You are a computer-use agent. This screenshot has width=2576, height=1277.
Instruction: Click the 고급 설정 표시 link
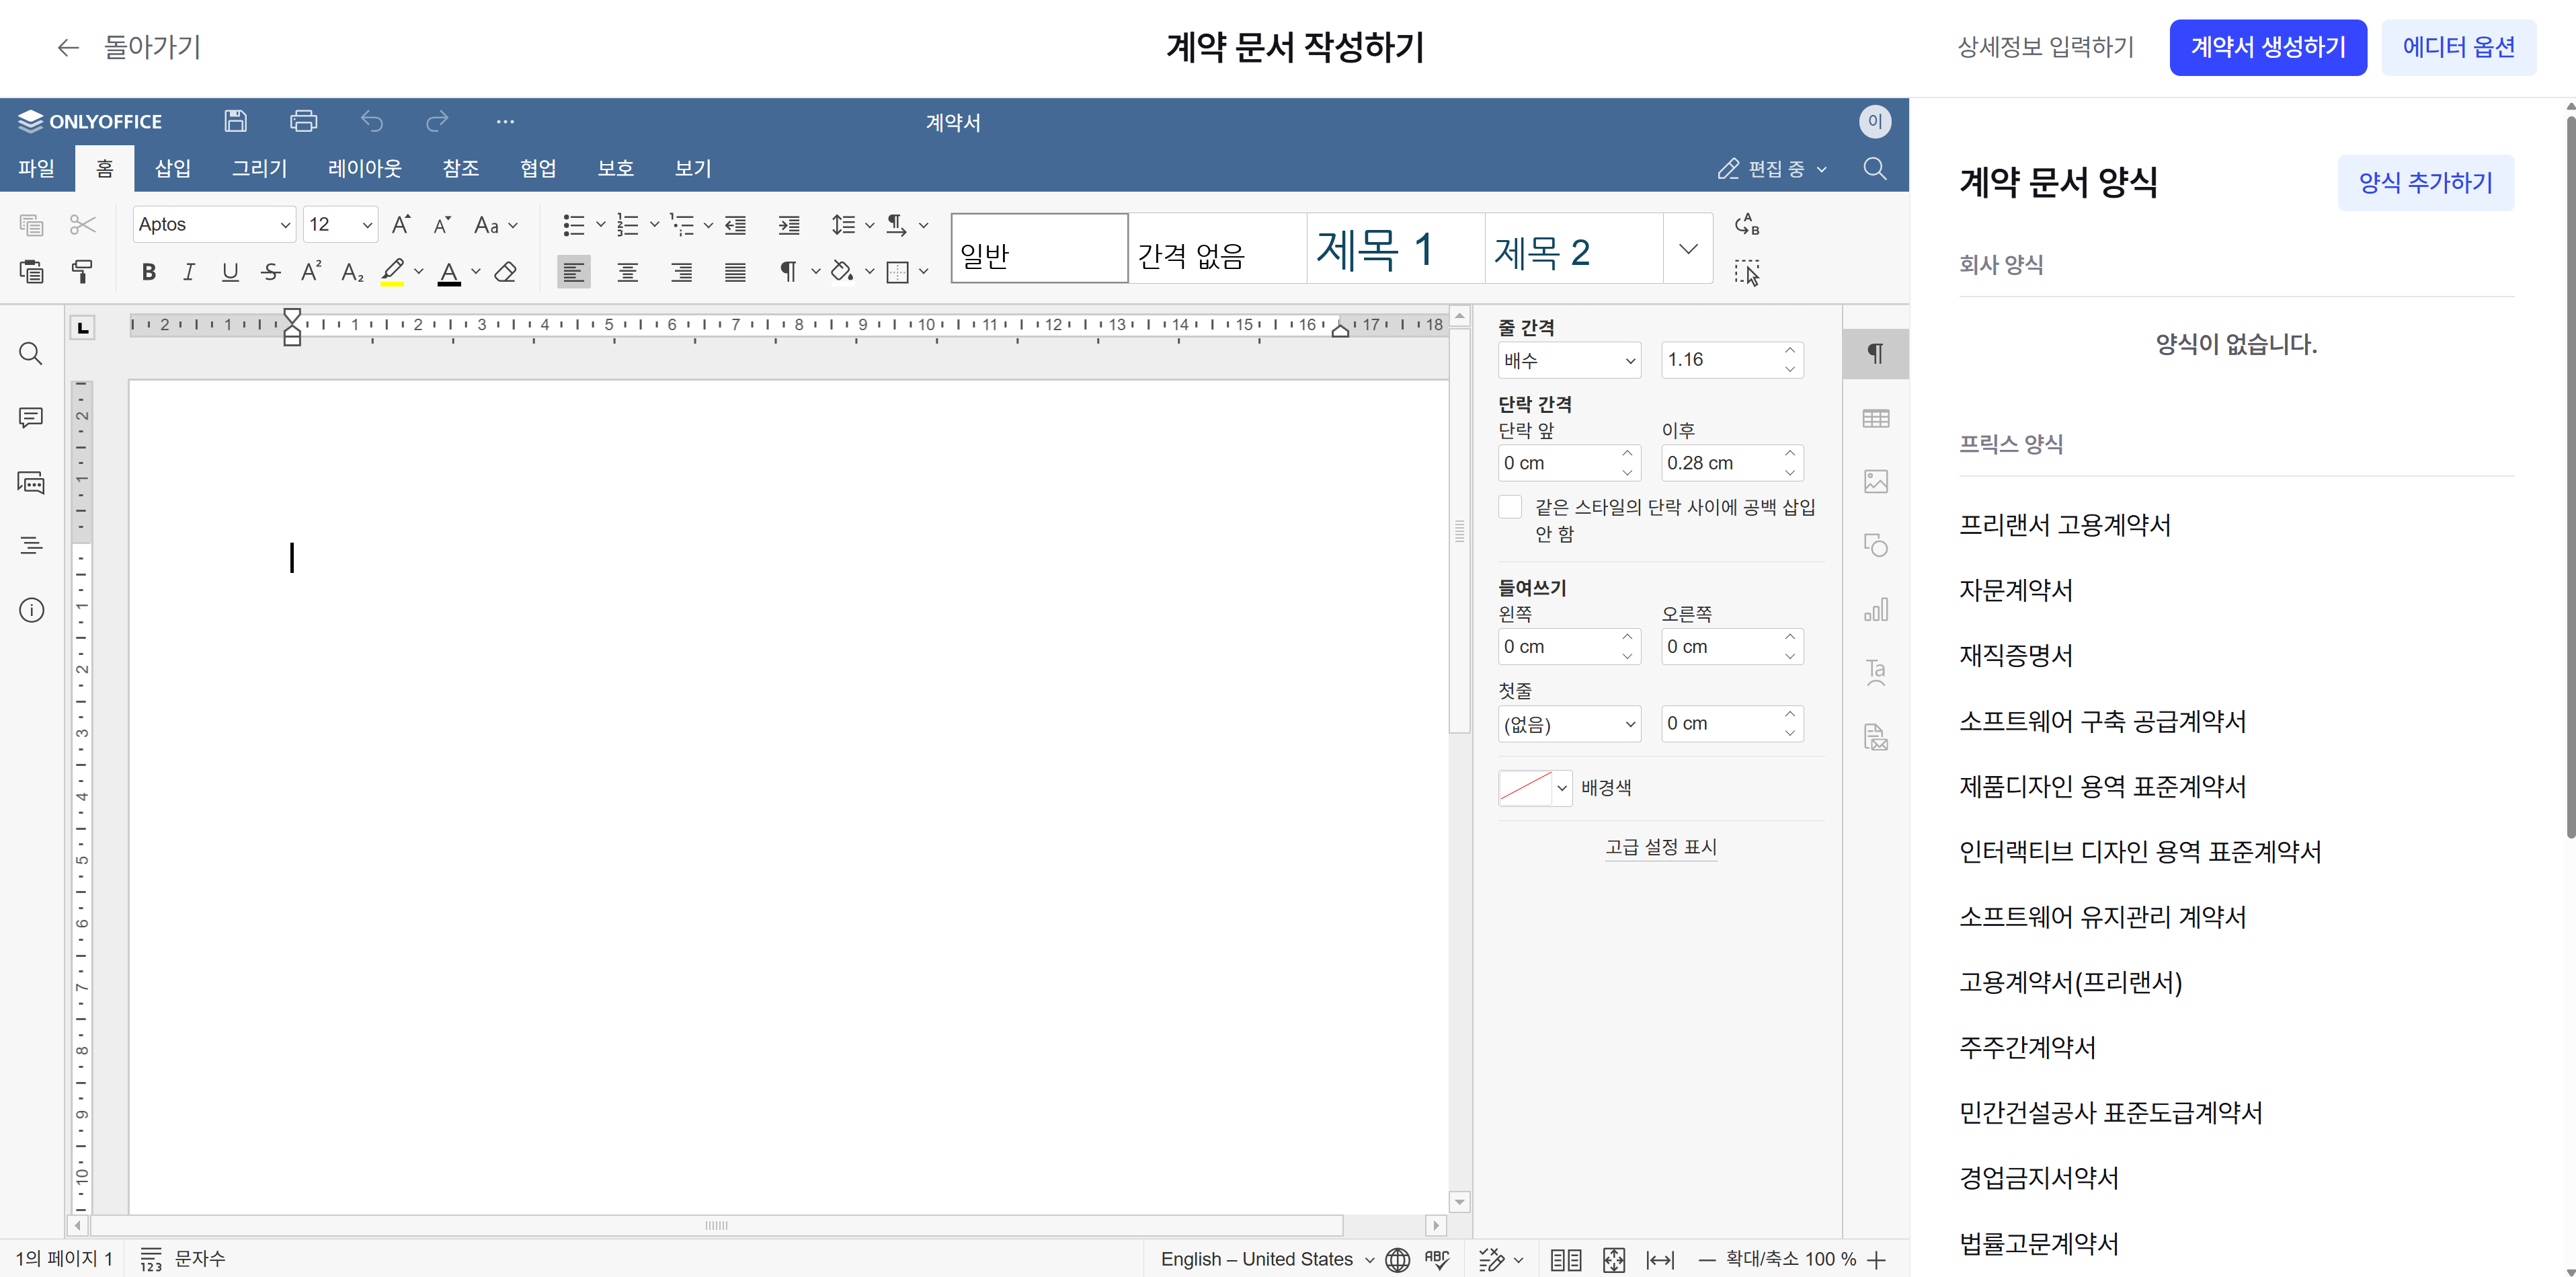[1660, 847]
